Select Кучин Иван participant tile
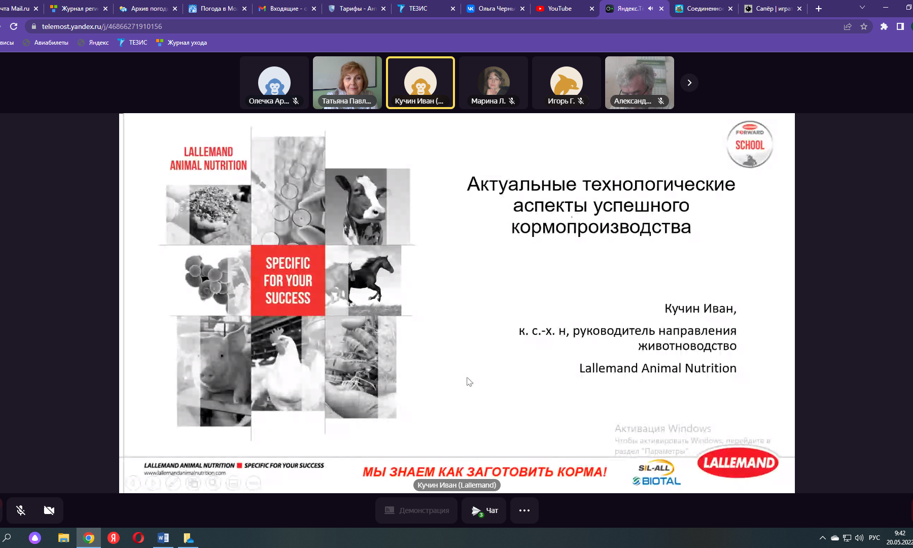Screen dimensions: 913x548 pos(420,83)
